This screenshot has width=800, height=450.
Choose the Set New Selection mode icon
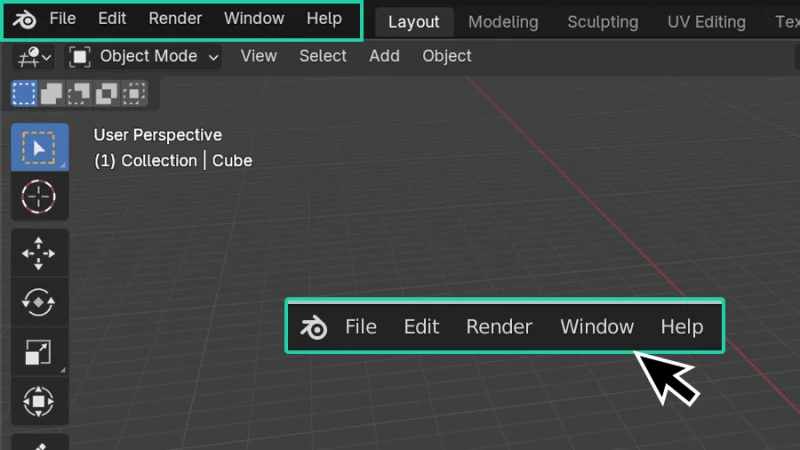pos(24,93)
